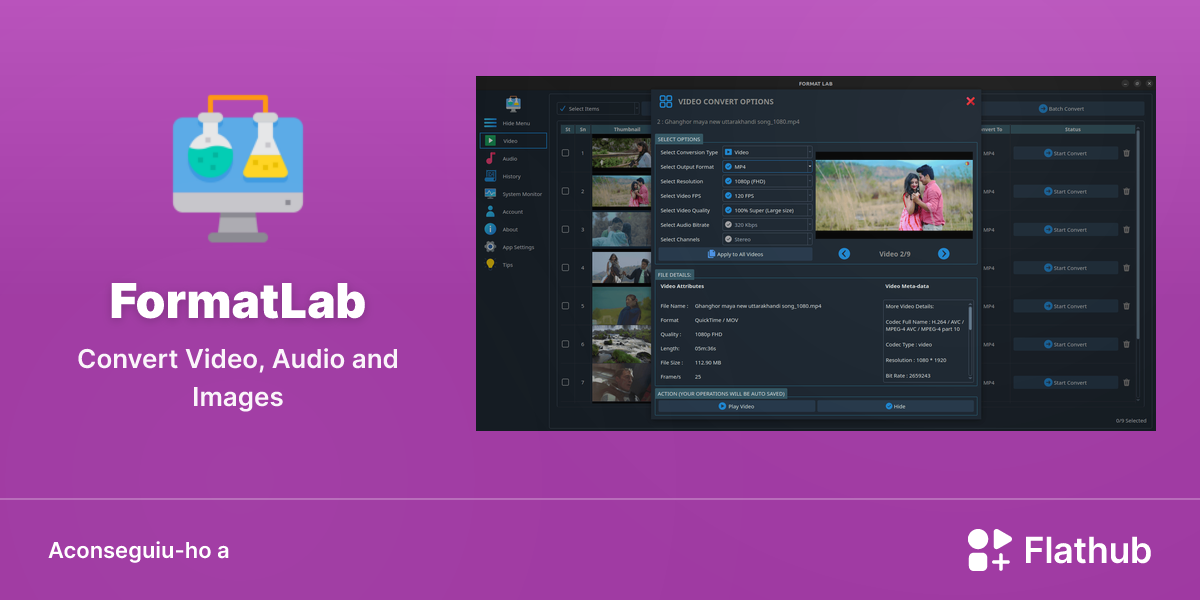Open the Video section in sidebar

513,141
